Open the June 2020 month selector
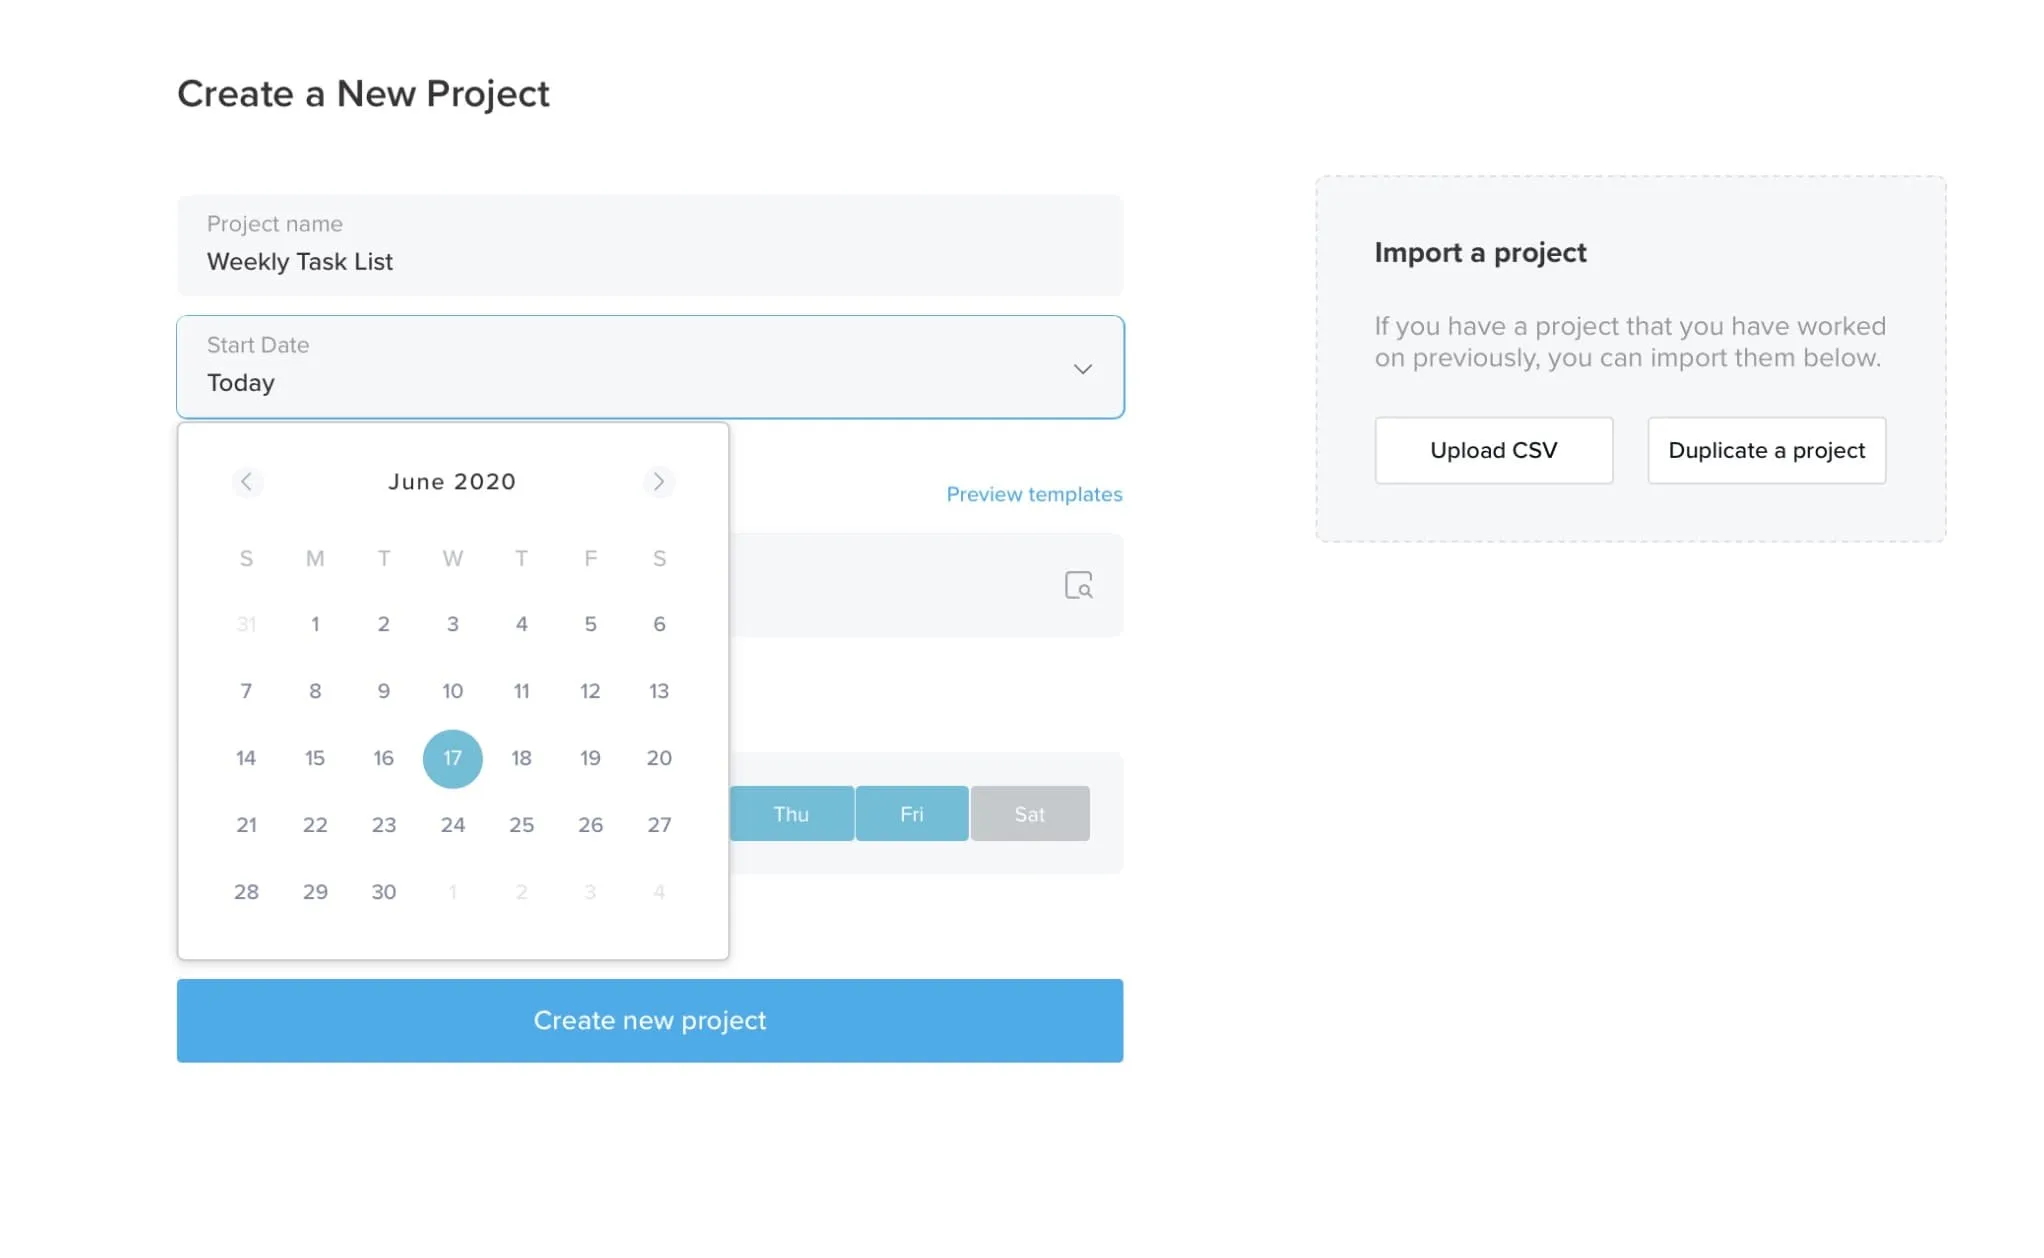Image resolution: width=2044 pixels, height=1258 pixels. coord(451,480)
